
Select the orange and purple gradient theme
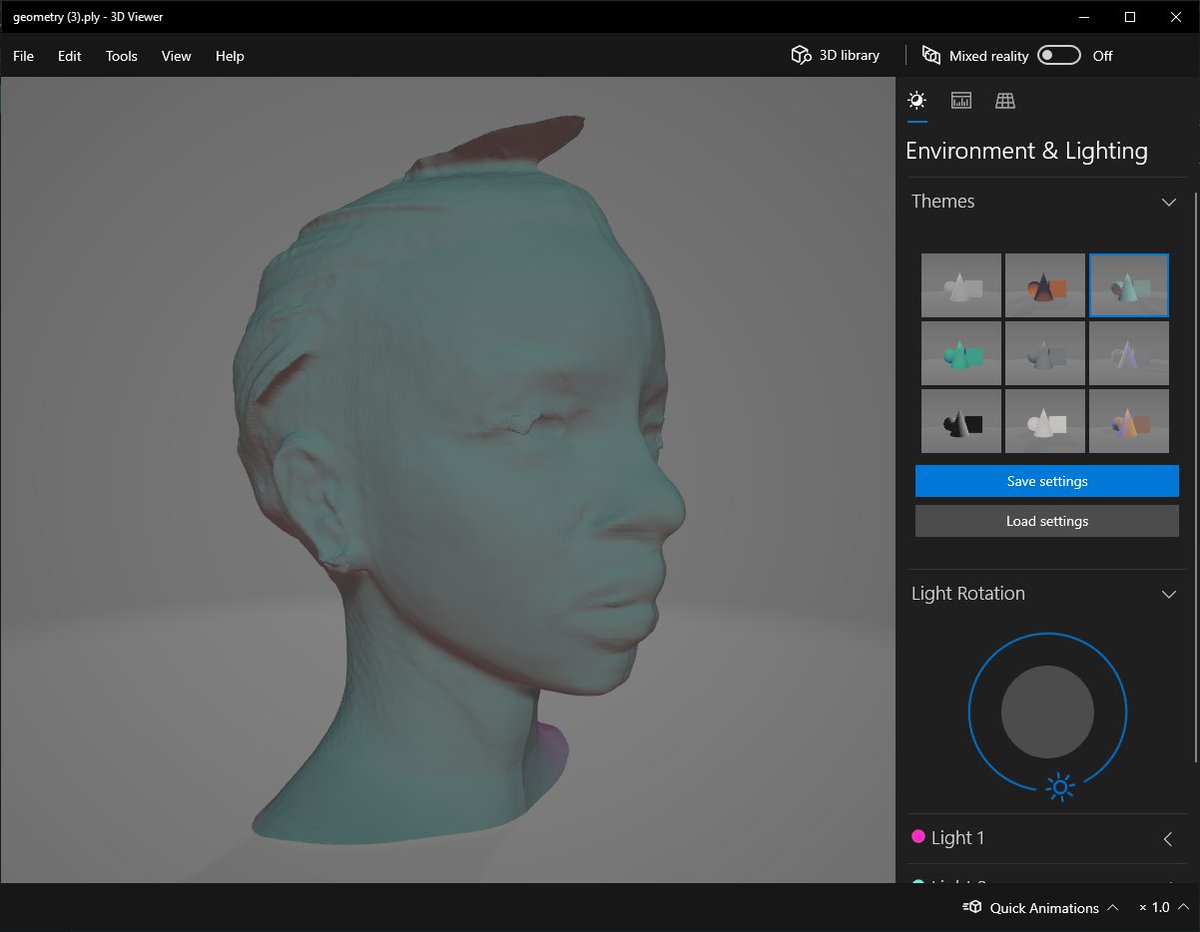1129,421
